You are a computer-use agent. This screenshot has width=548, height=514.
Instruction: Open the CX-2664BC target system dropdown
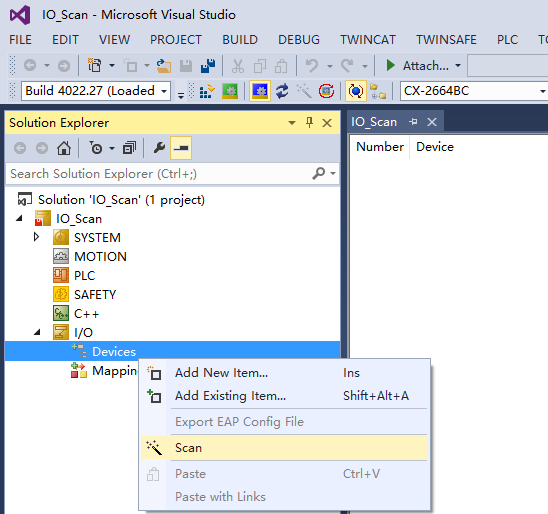[x=542, y=92]
